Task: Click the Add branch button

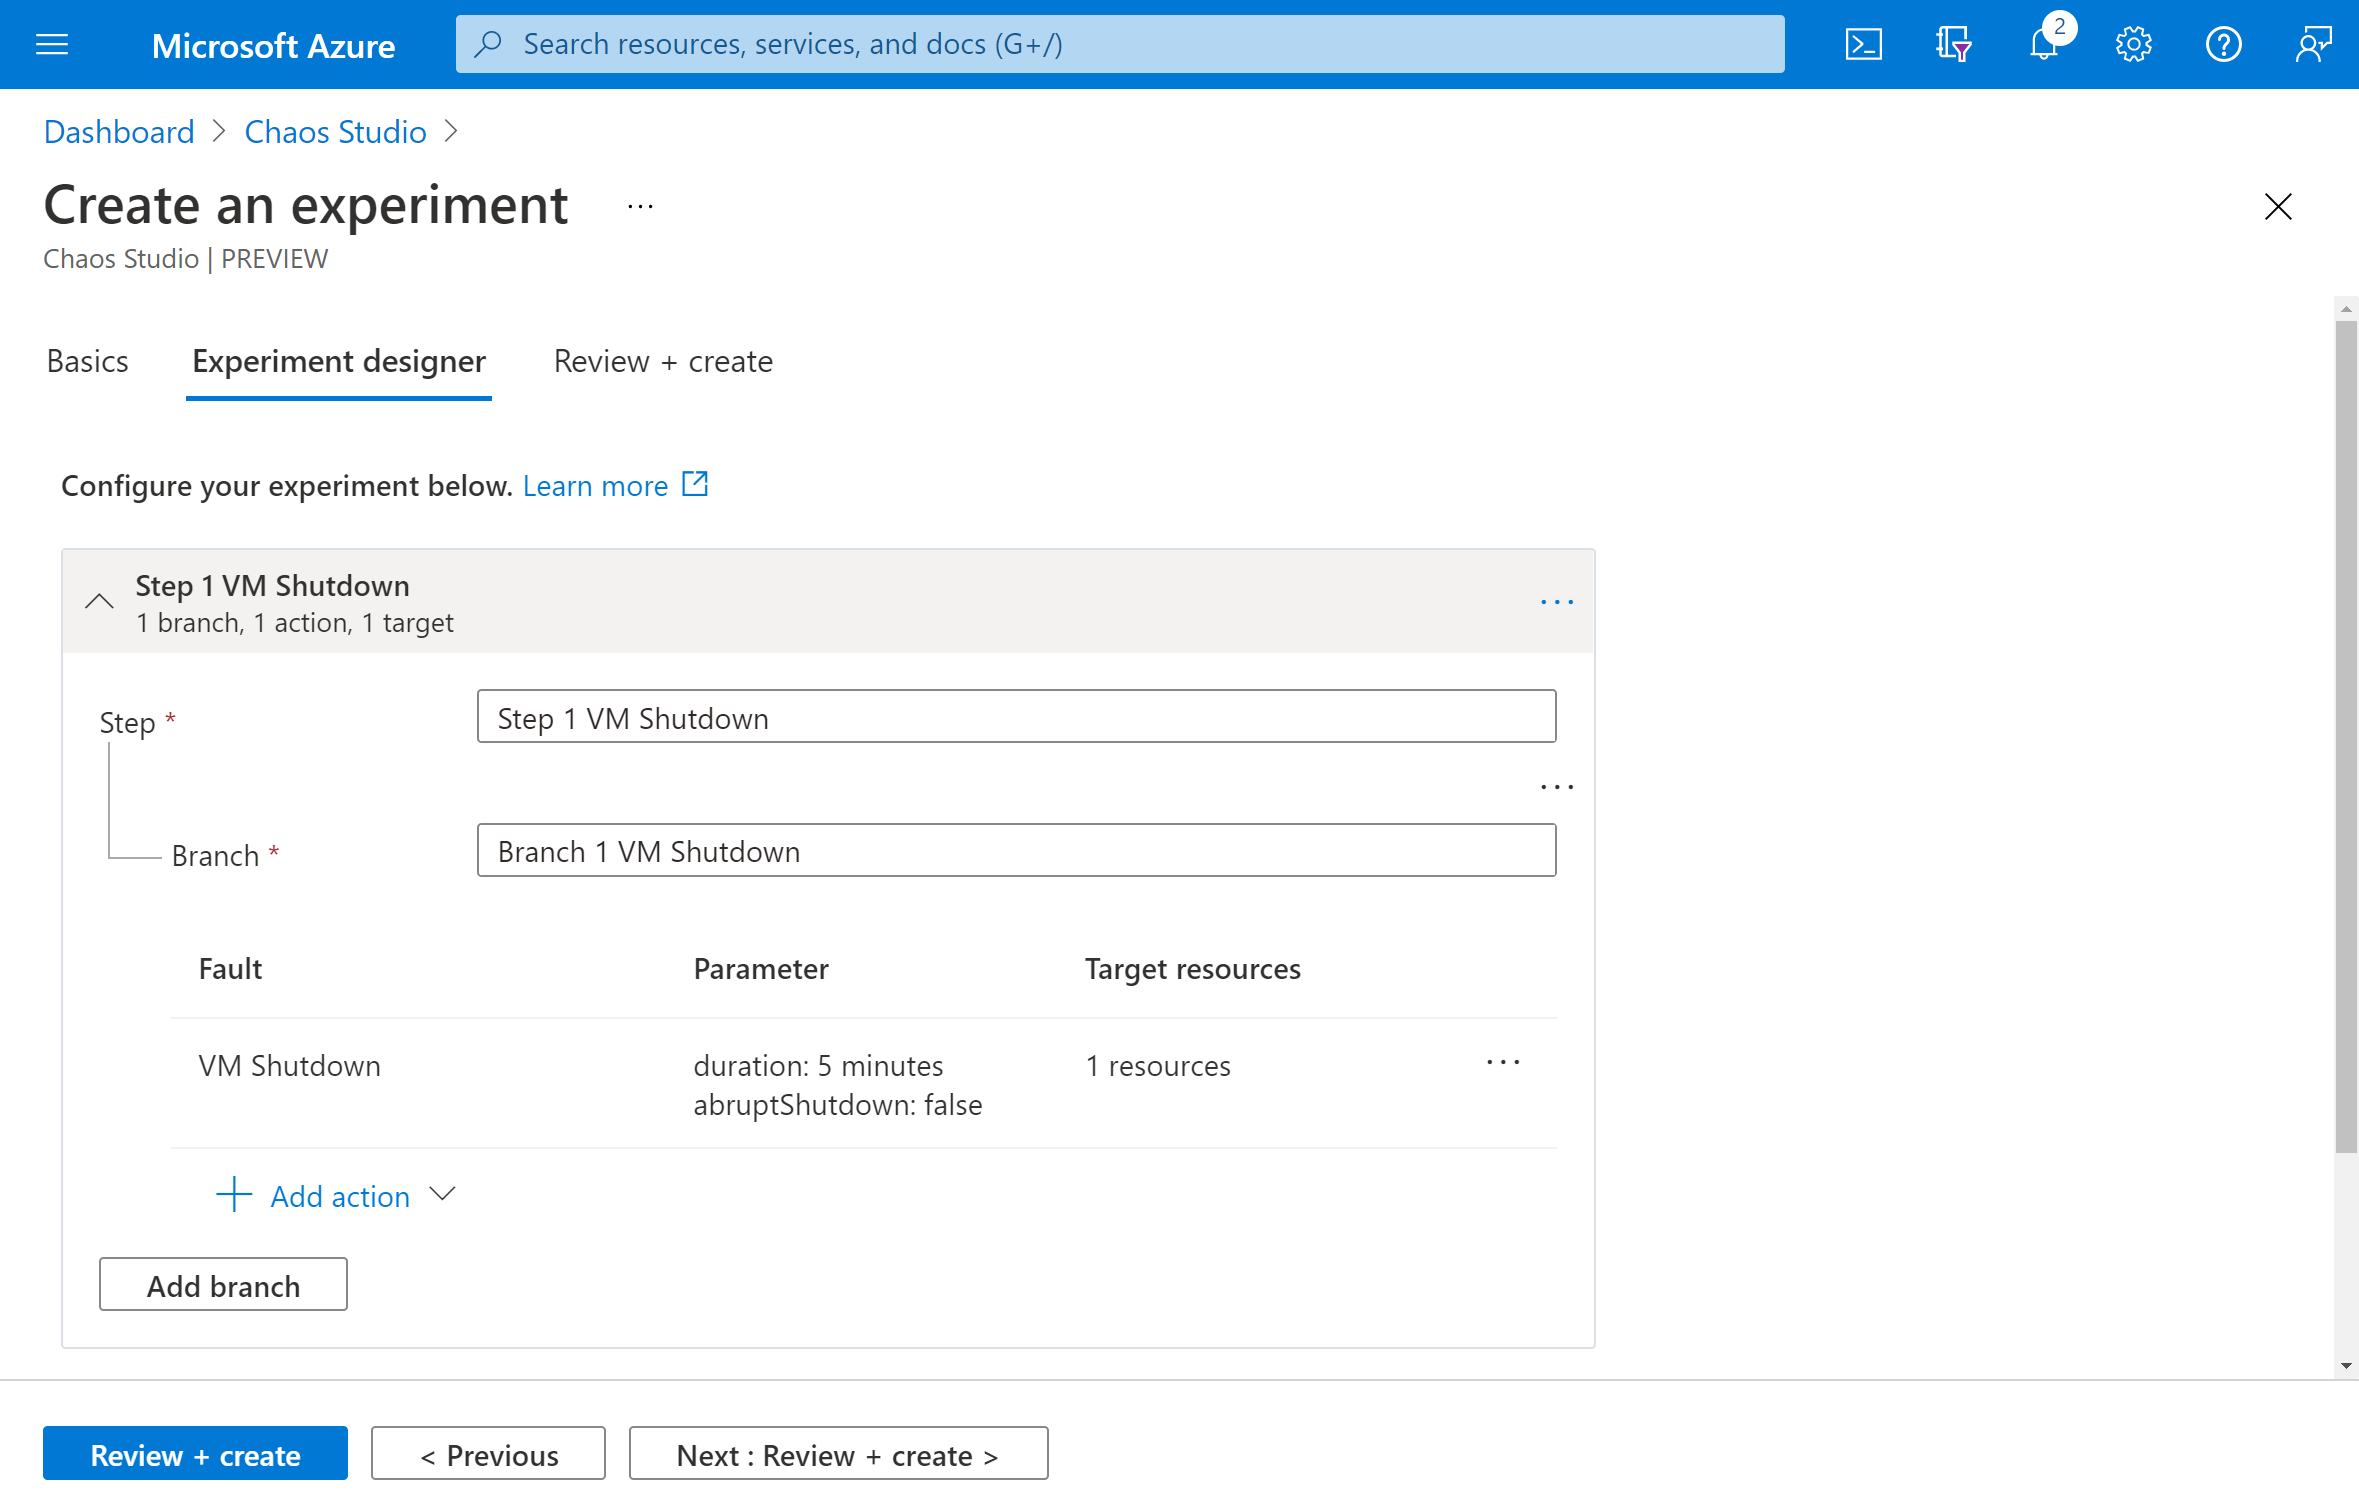Action: point(222,1285)
